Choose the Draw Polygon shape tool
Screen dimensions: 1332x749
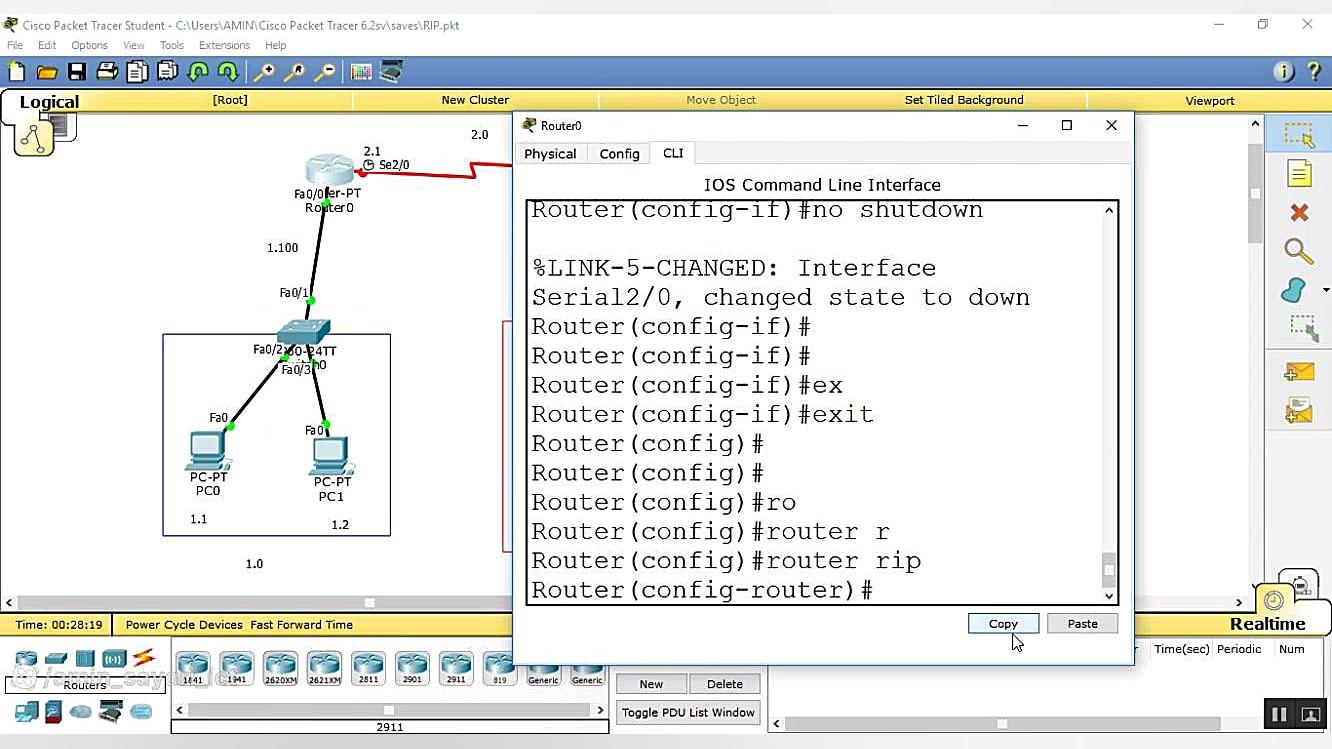[x=1295, y=290]
